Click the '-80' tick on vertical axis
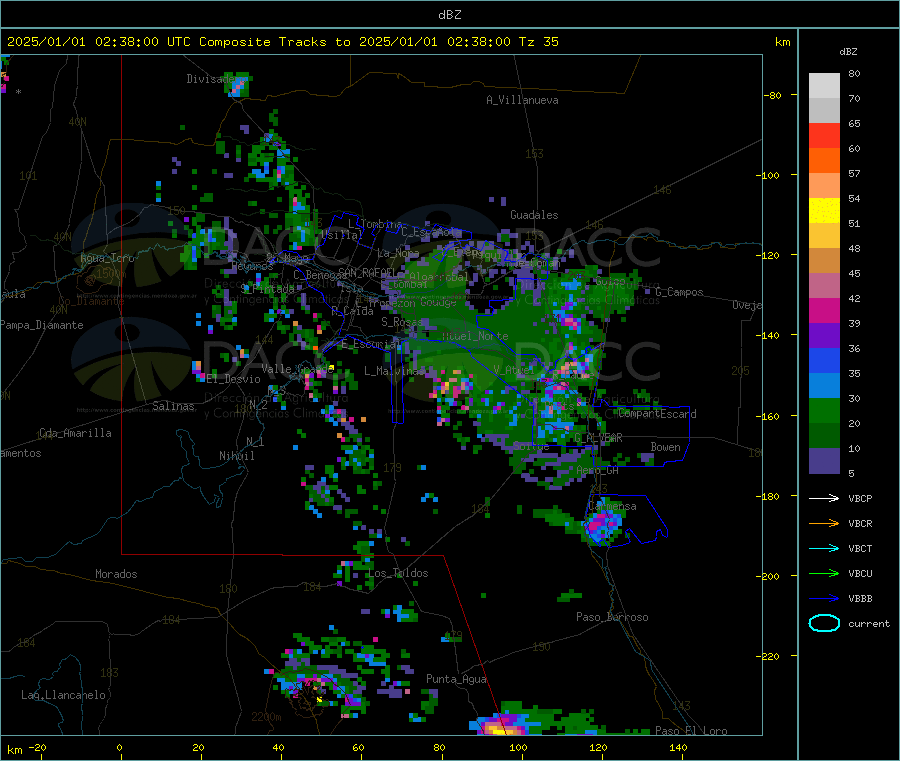900x761 pixels. pos(773,95)
